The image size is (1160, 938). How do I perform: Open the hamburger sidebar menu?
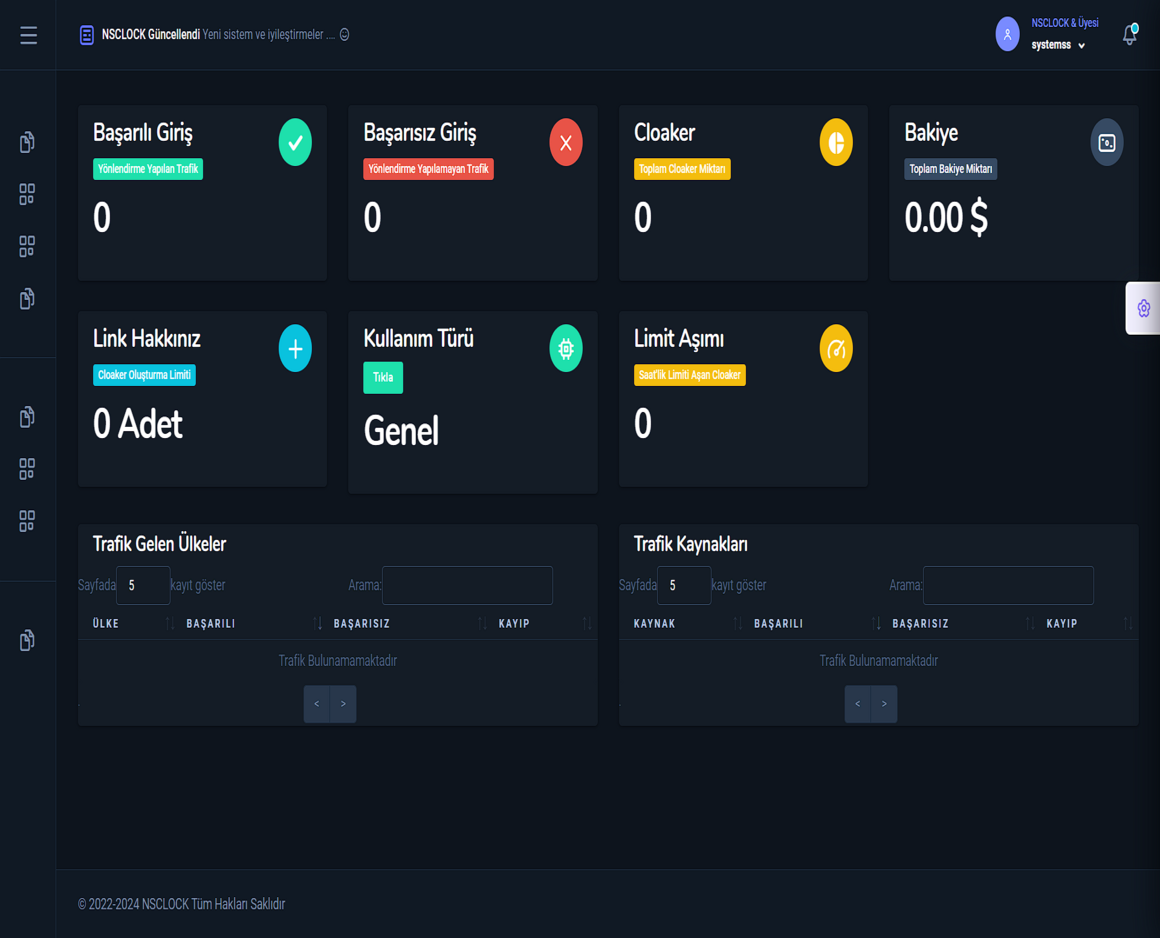click(x=28, y=35)
